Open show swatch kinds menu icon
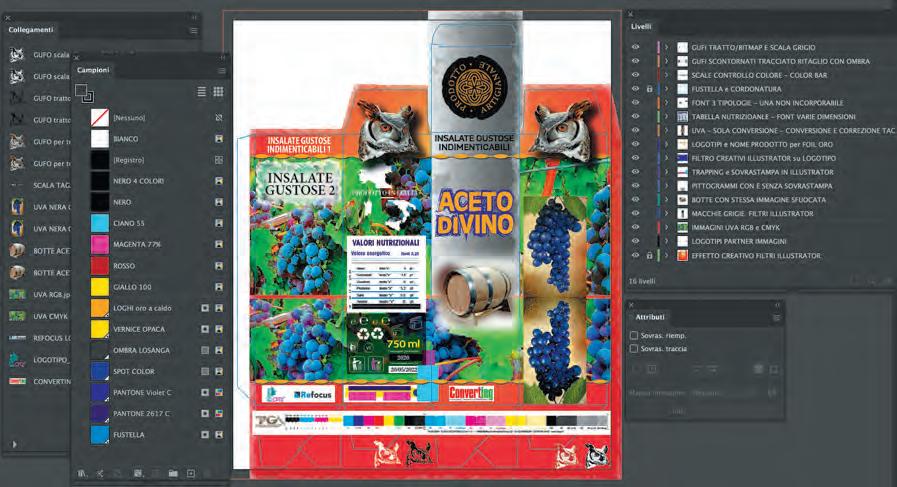This screenshot has height=487, width=897. coord(137,474)
